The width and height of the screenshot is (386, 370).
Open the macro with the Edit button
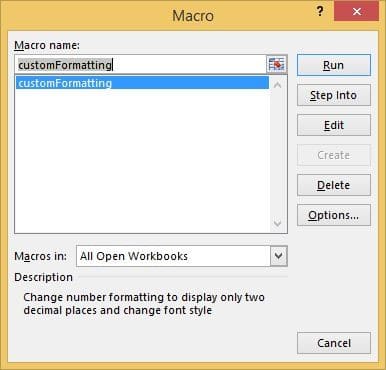tap(334, 125)
